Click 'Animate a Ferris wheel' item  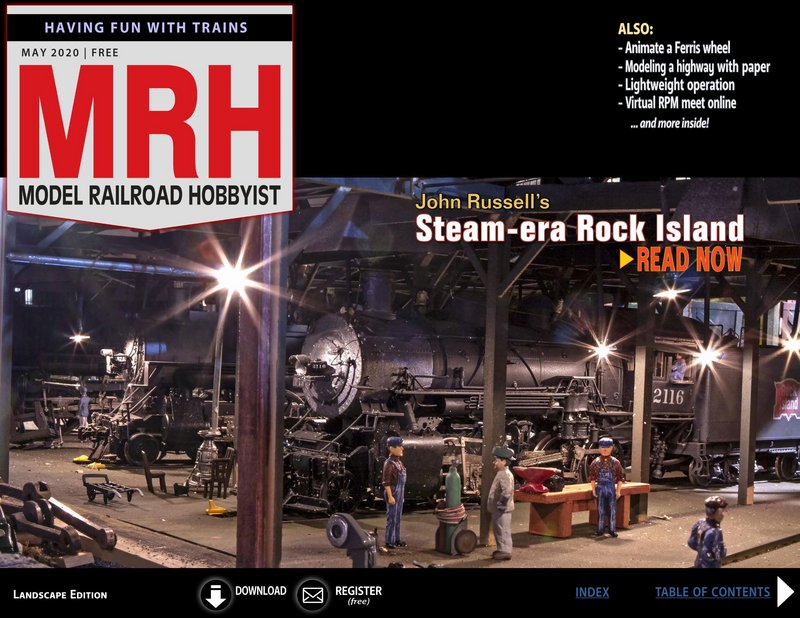tap(674, 48)
